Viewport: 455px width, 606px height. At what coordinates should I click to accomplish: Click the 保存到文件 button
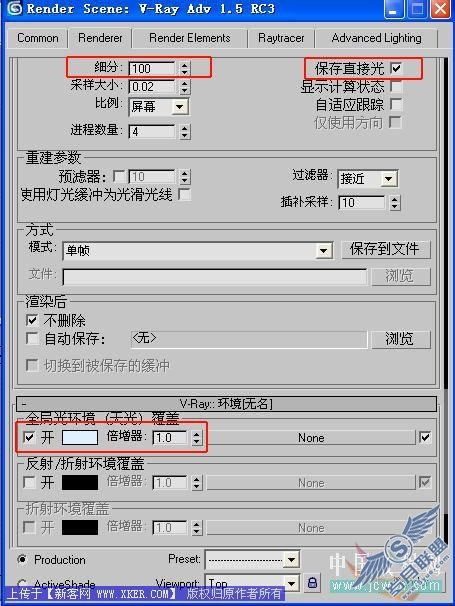coord(385,249)
